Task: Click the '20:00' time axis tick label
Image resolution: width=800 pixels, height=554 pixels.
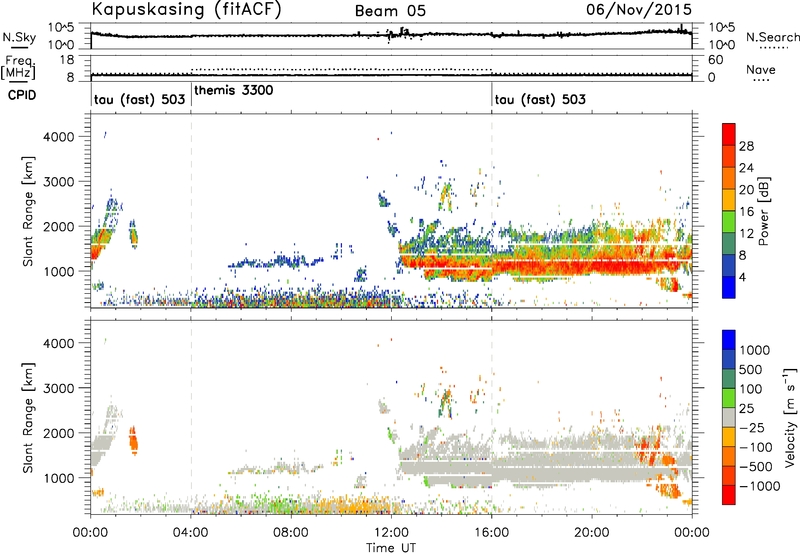Action: (592, 533)
